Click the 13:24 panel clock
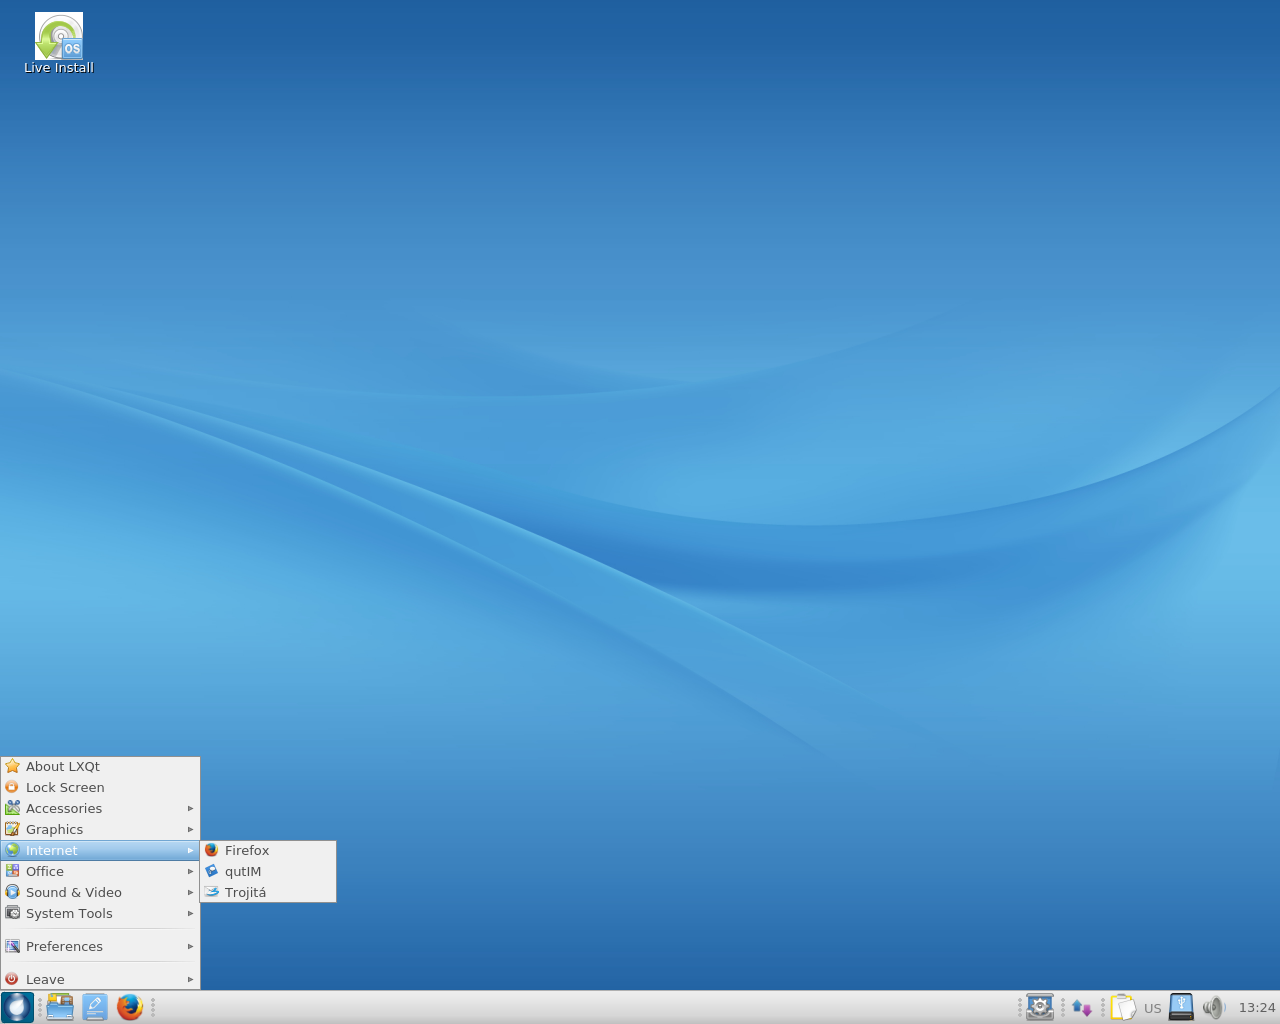Image resolution: width=1280 pixels, height=1024 pixels. 1257,1008
